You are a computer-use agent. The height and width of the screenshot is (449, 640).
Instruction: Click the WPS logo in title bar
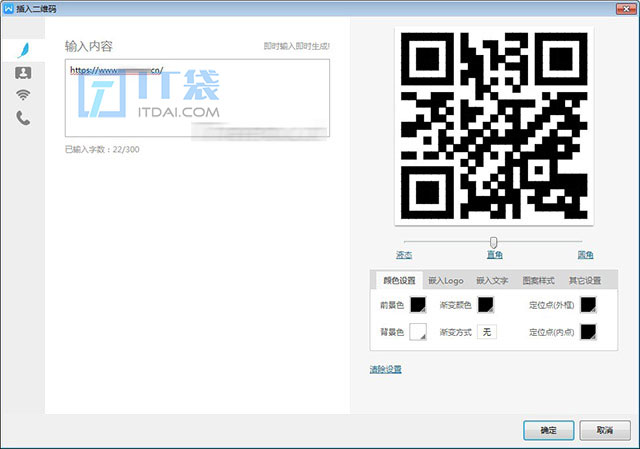[x=8, y=8]
